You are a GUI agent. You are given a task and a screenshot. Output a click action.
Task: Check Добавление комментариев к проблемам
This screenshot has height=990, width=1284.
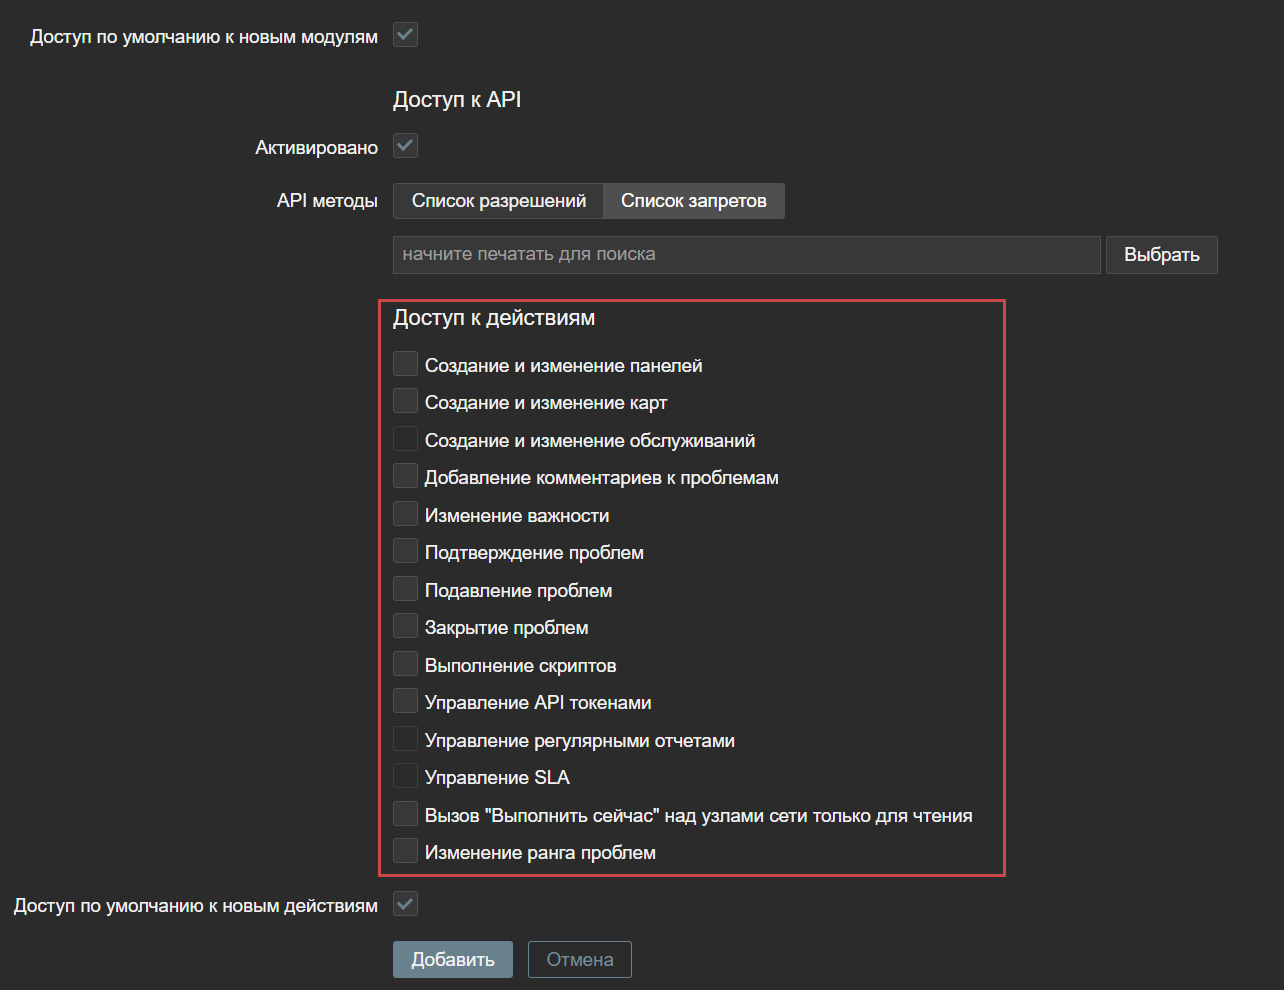coord(405,476)
